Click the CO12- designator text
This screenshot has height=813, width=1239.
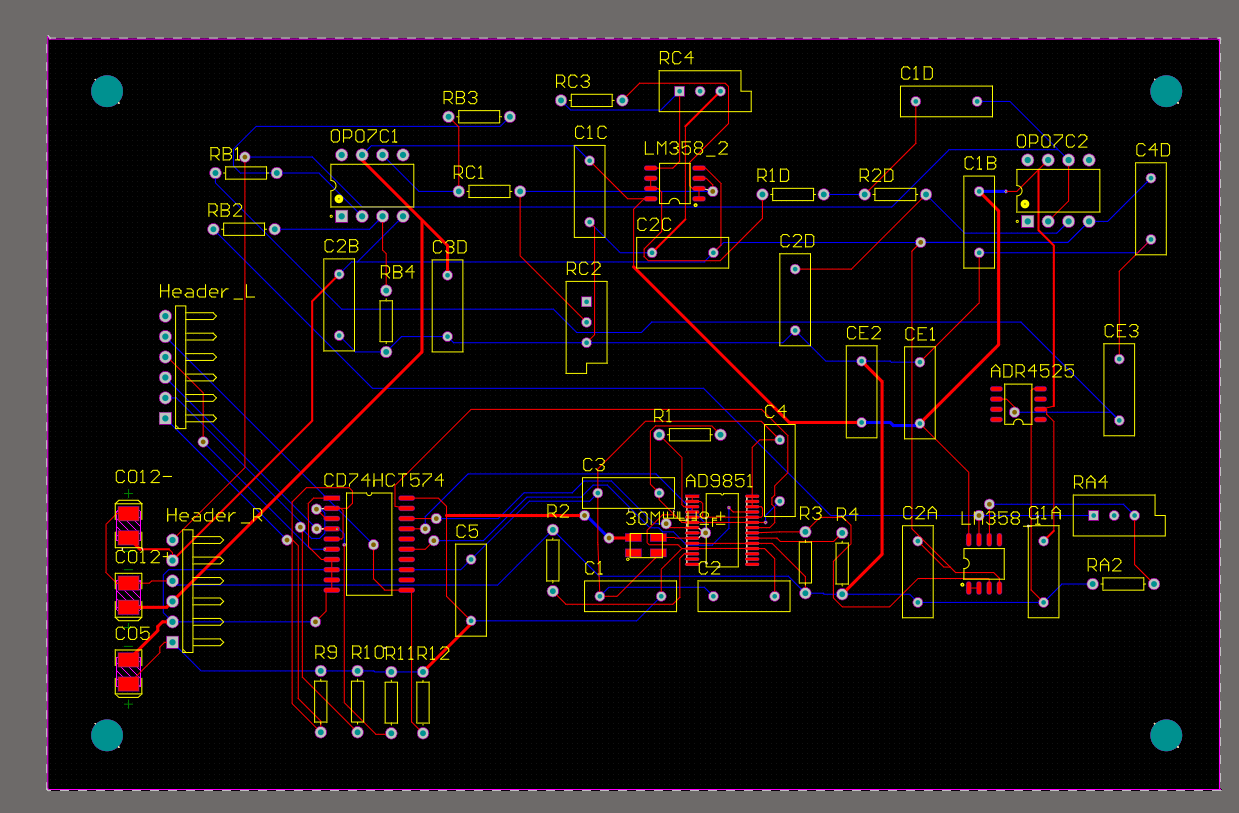pos(144,477)
